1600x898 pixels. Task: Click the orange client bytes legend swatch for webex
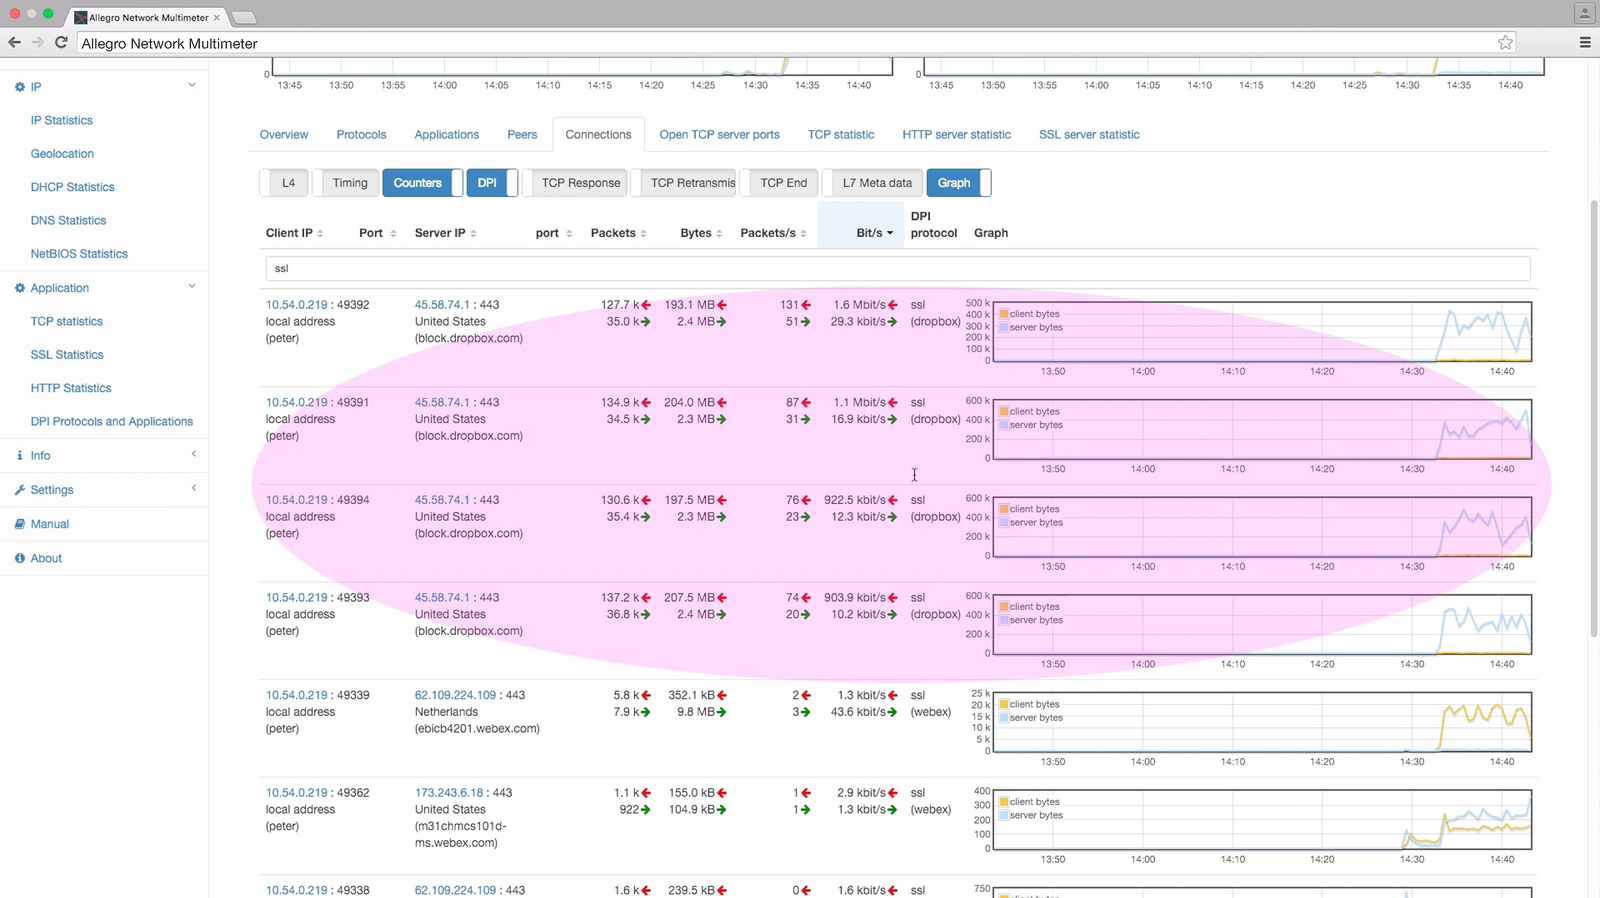(x=1004, y=704)
